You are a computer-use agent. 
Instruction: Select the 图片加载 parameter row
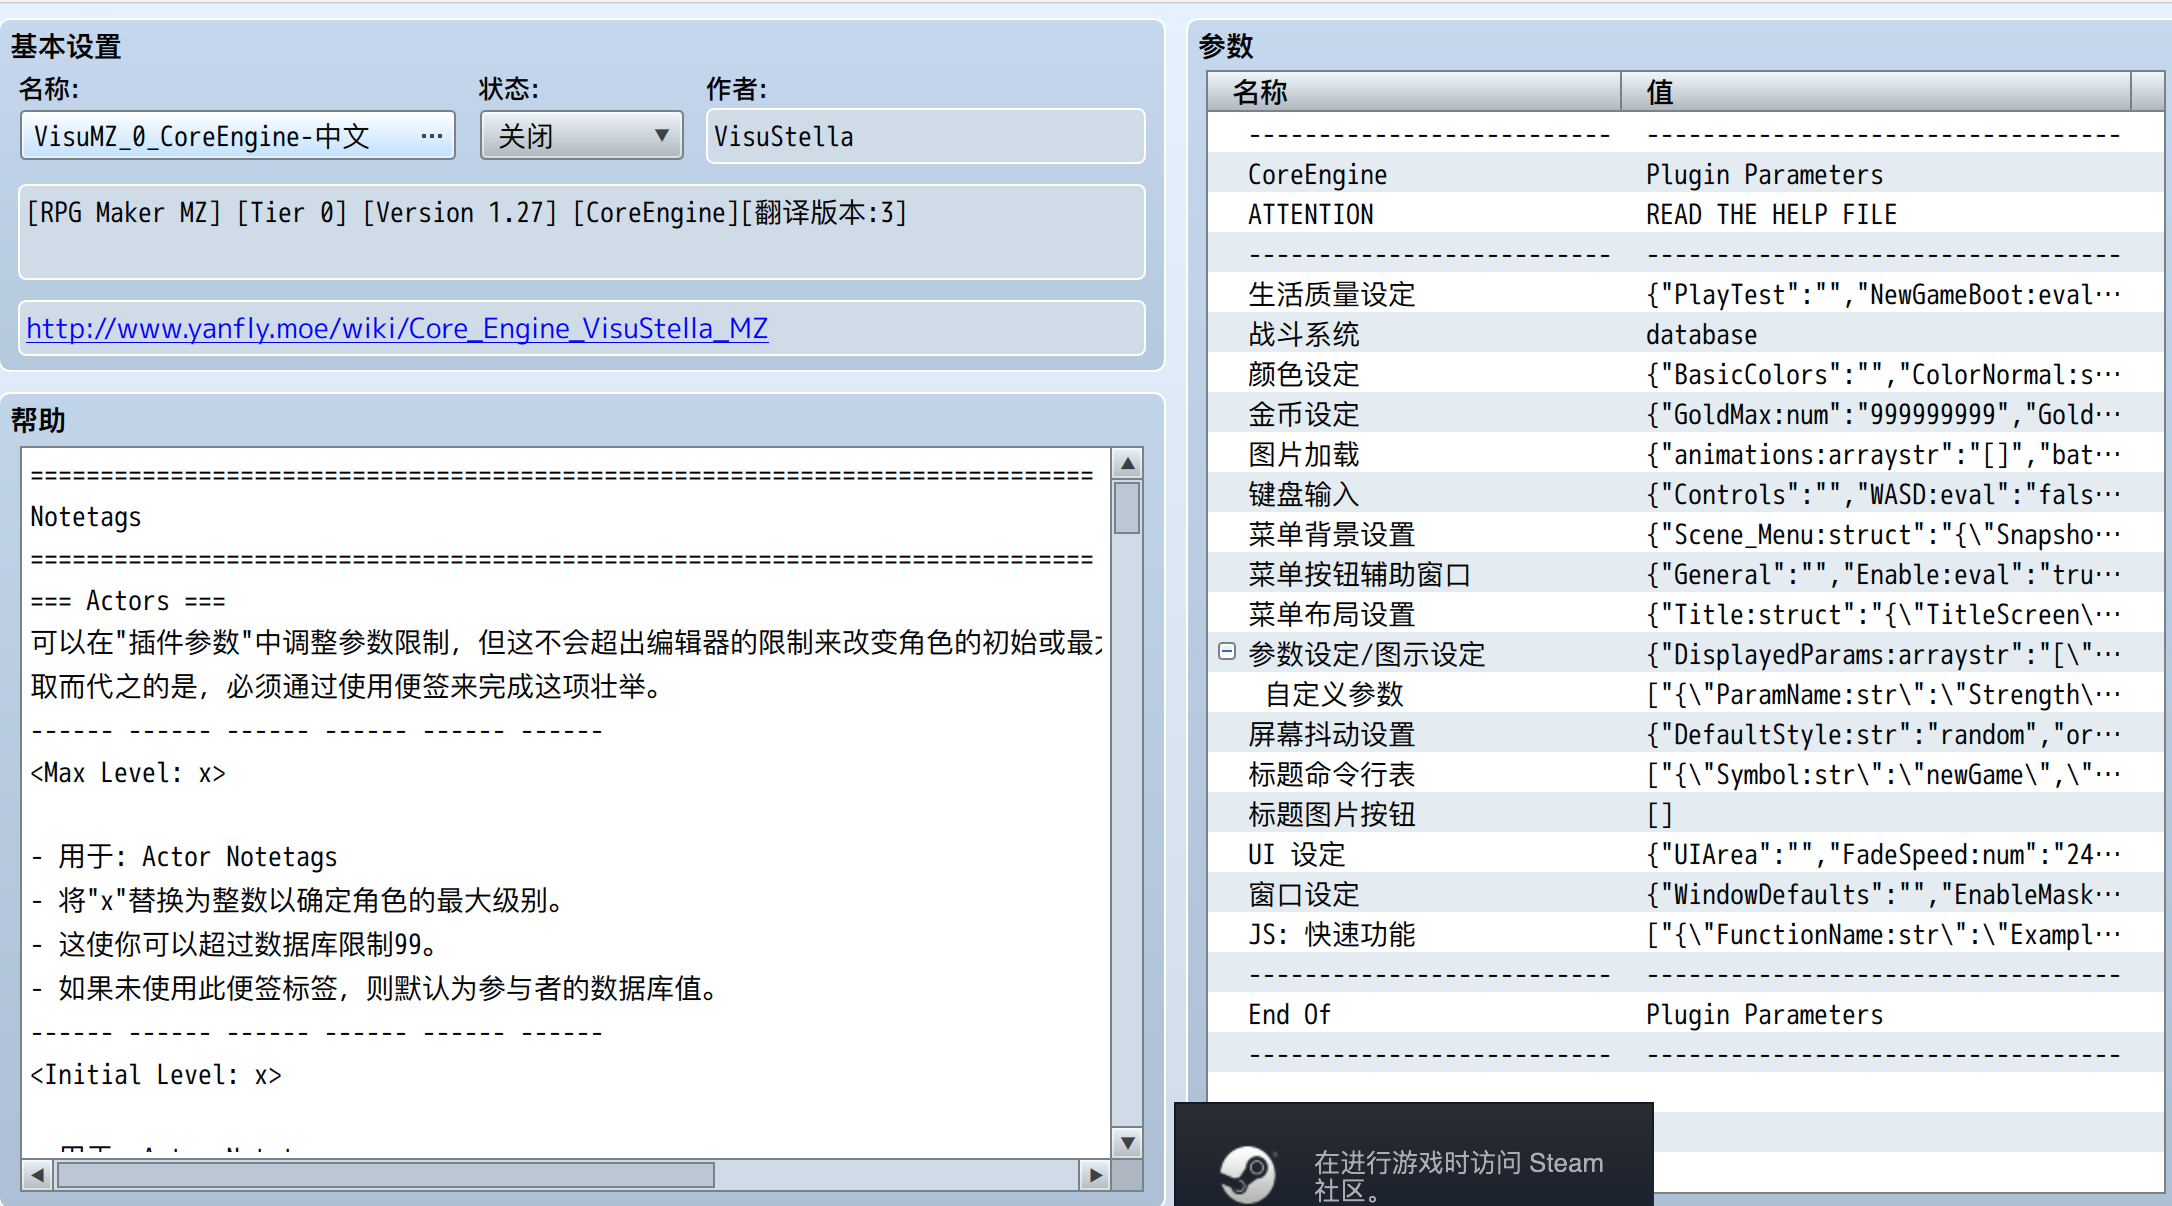coord(1685,454)
